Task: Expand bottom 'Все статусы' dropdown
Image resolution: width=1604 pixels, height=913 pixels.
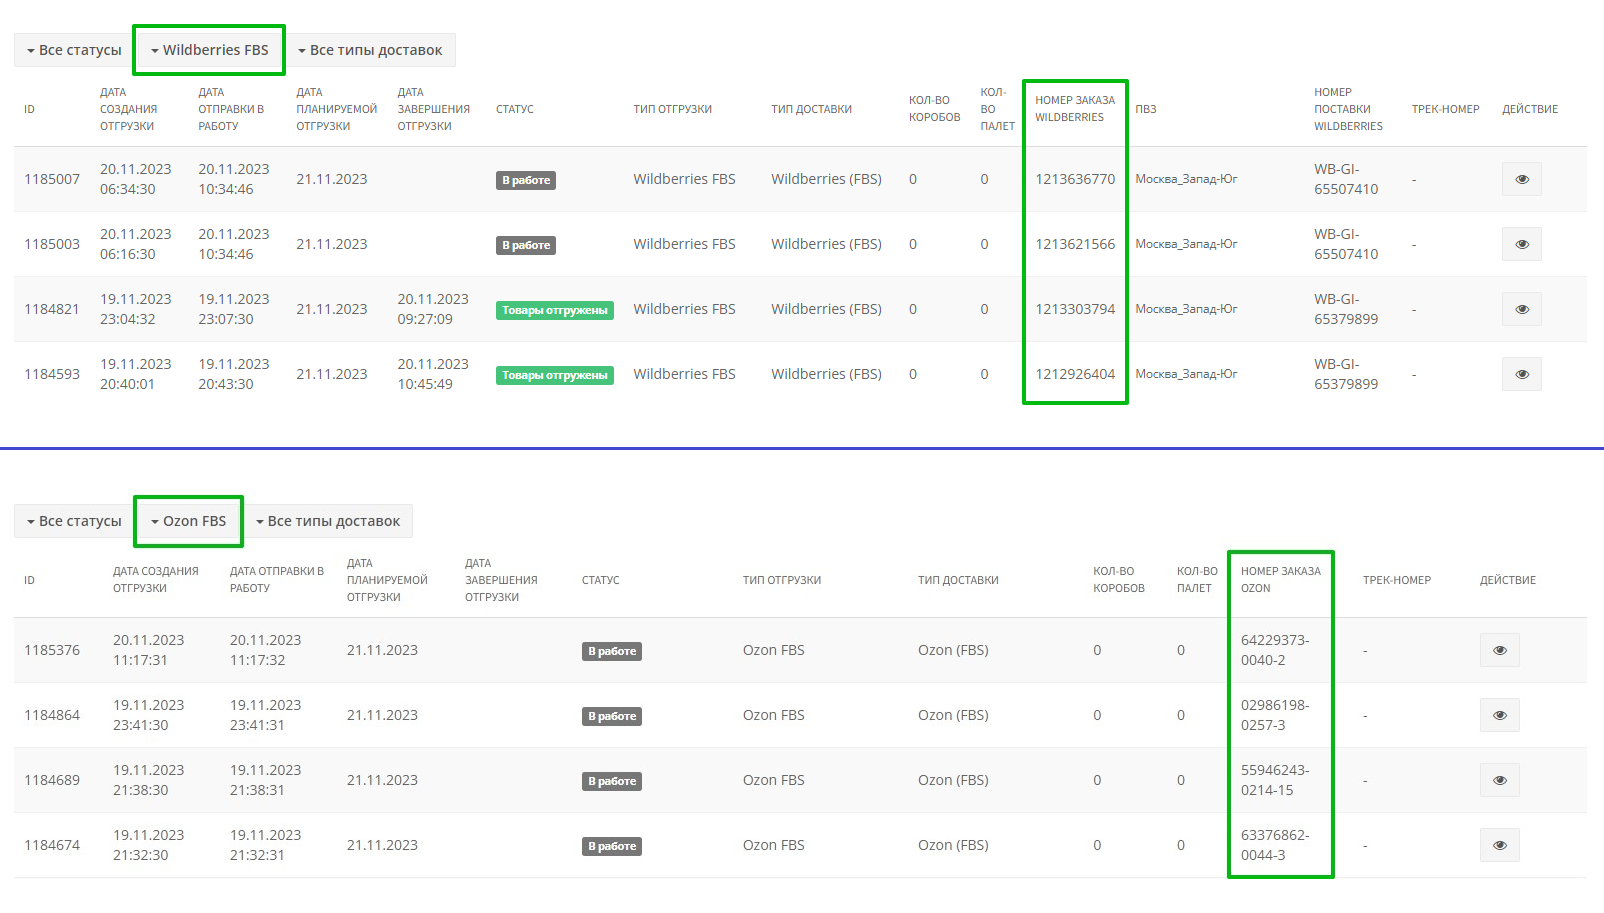Action: pyautogui.click(x=74, y=521)
